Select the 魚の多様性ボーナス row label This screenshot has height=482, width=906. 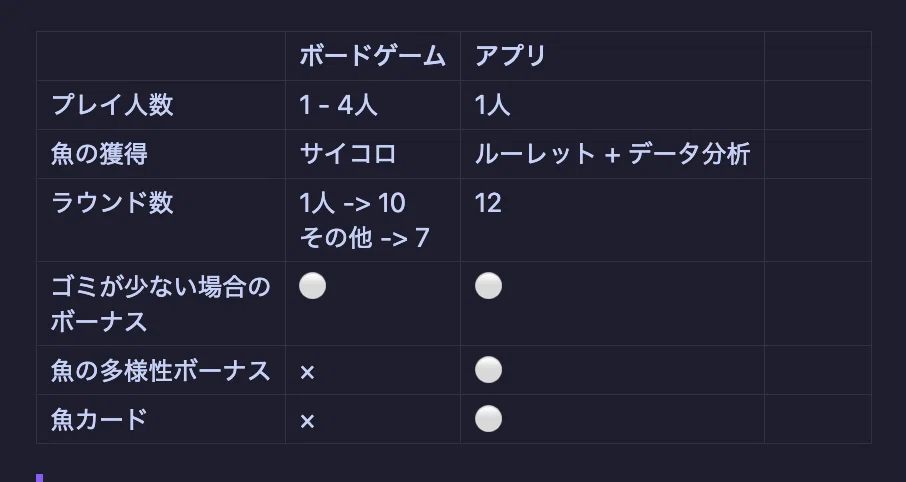(x=161, y=370)
